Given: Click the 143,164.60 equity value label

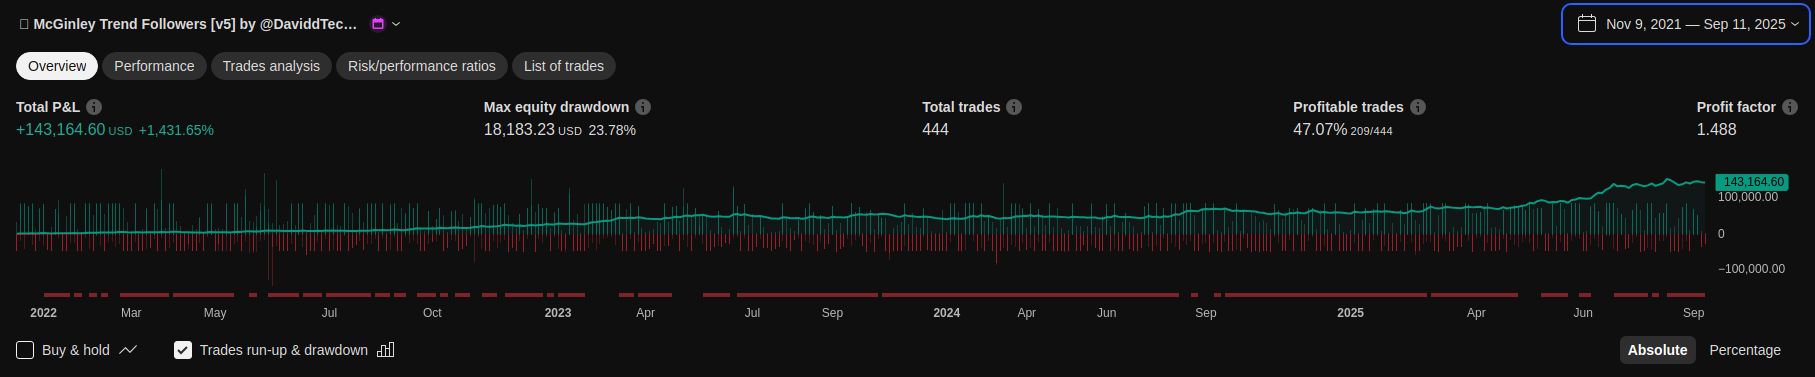Looking at the screenshot, I should pos(1752,182).
